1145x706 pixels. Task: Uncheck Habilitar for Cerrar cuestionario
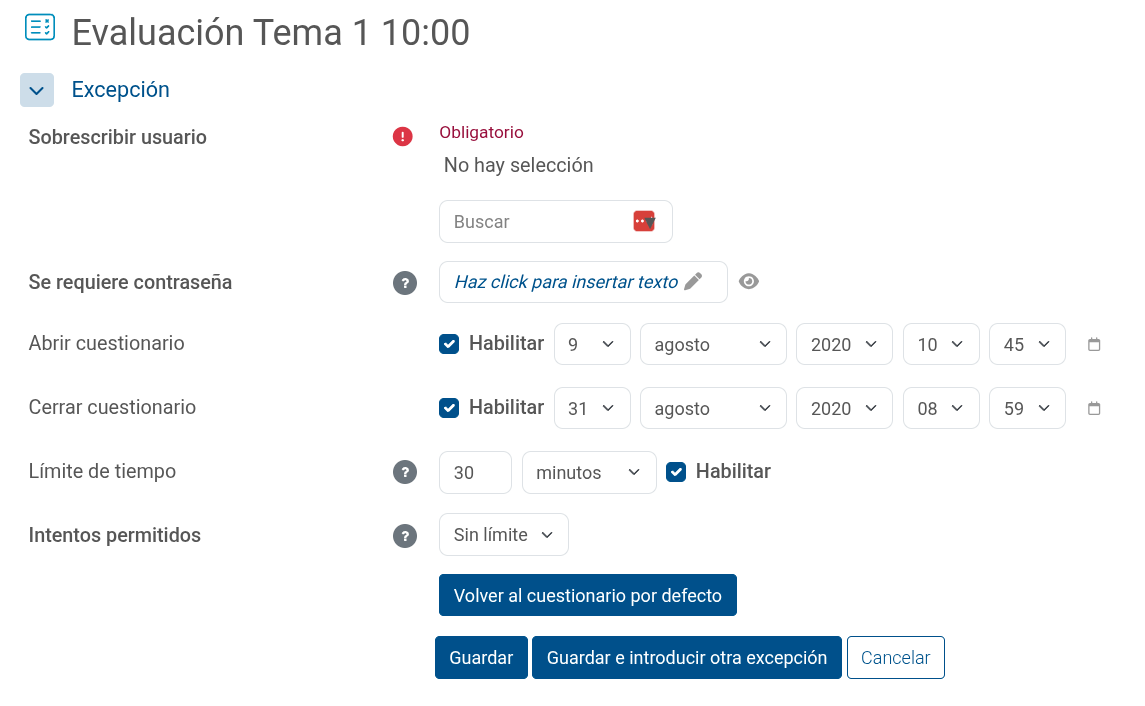449,408
